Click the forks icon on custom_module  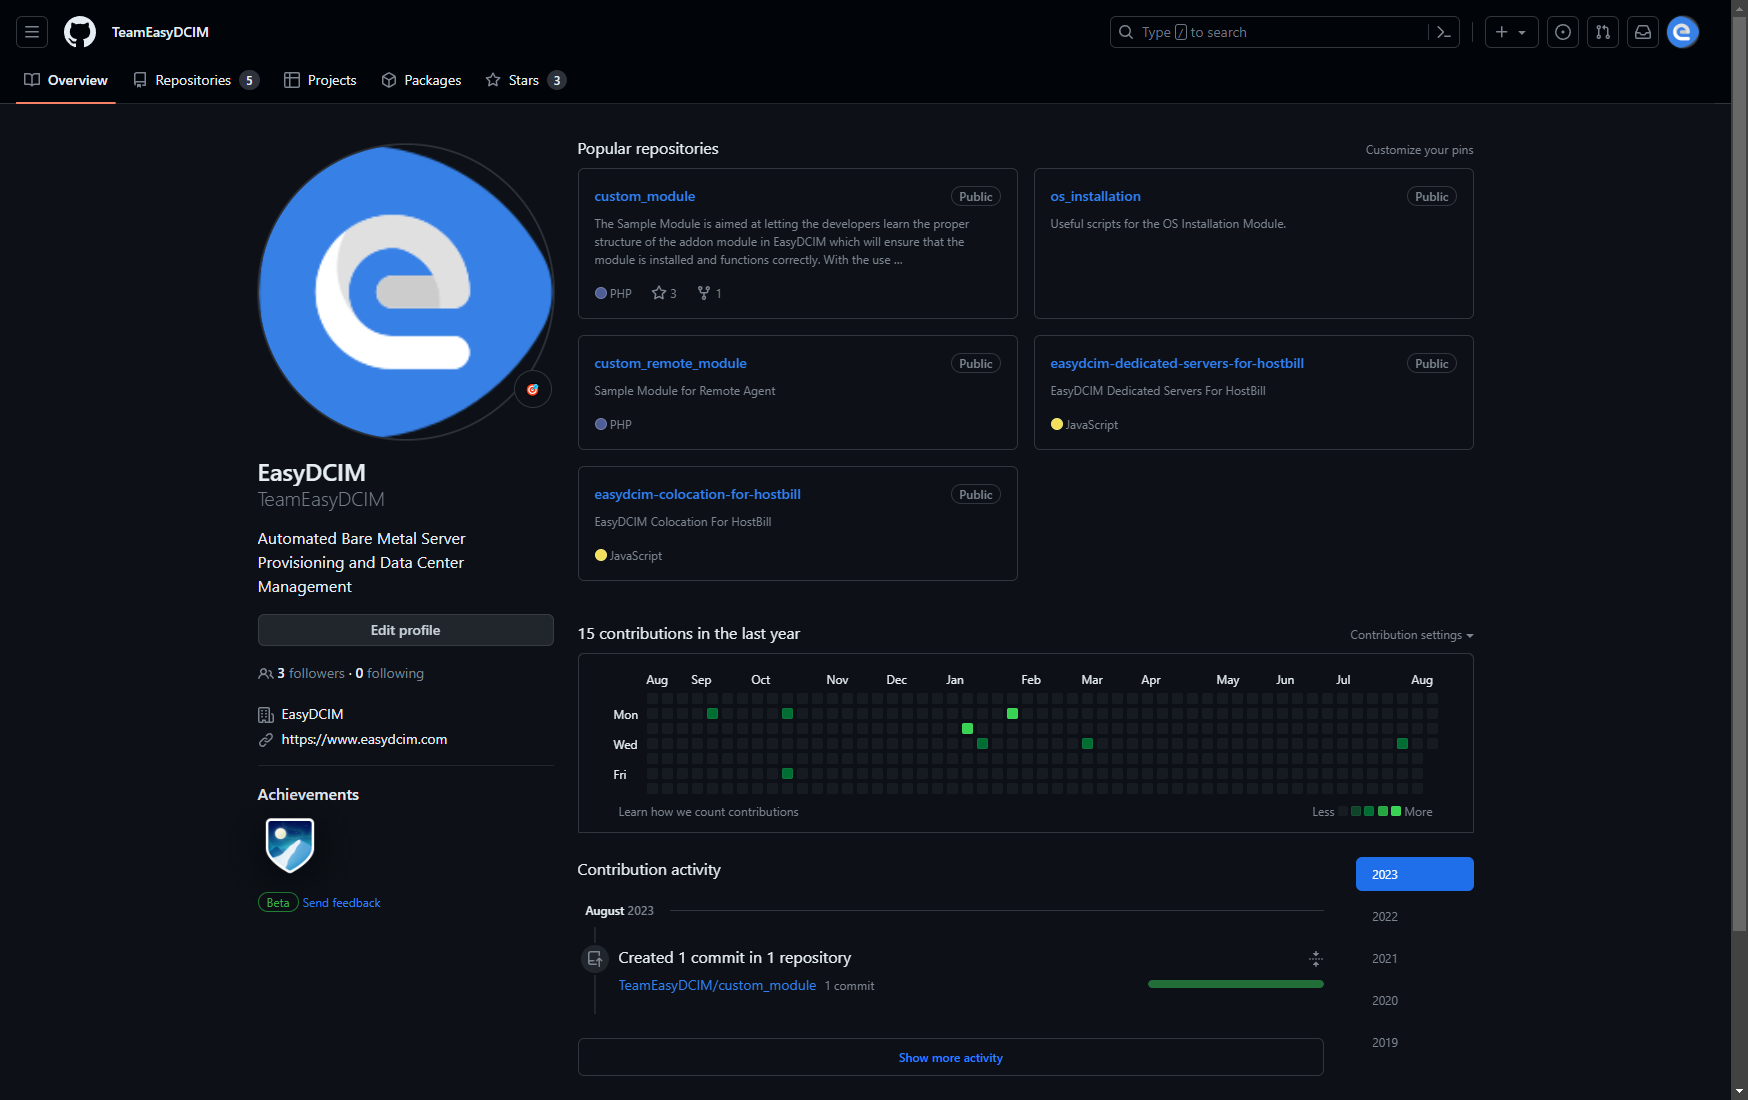point(704,293)
